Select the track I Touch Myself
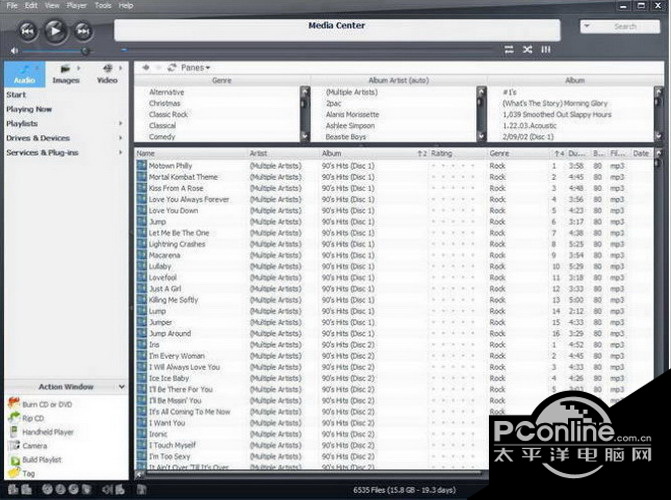Screen dimensions: 671x500 click(x=172, y=445)
